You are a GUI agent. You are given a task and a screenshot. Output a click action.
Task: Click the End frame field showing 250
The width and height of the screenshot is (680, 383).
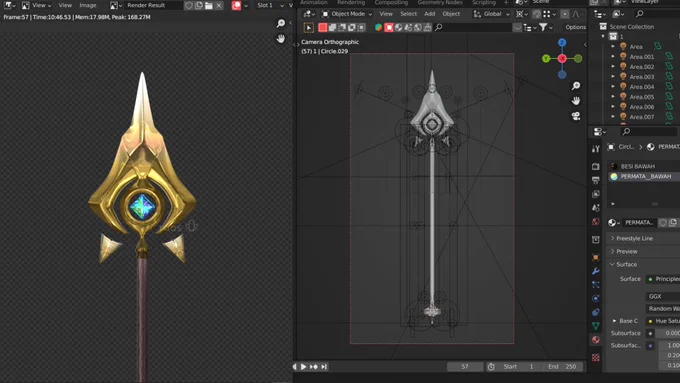pos(562,367)
